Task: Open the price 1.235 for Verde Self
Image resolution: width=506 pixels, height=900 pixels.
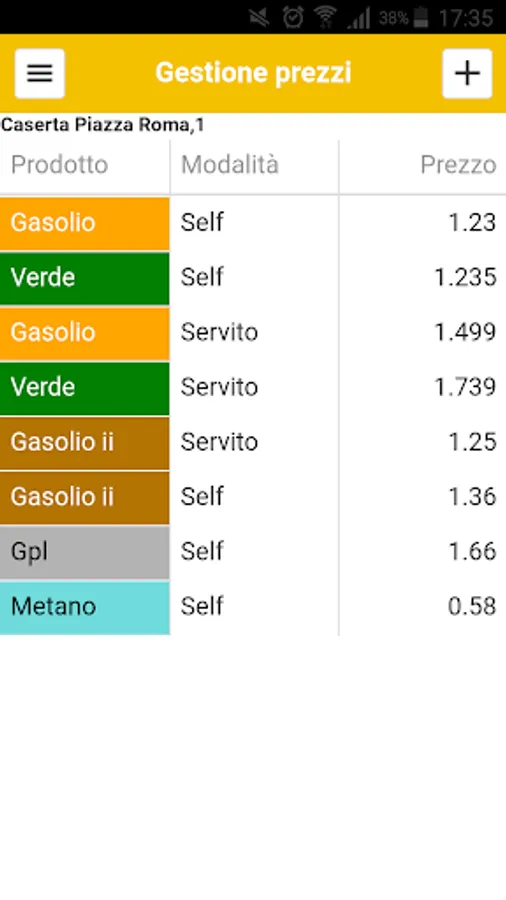Action: click(x=465, y=277)
